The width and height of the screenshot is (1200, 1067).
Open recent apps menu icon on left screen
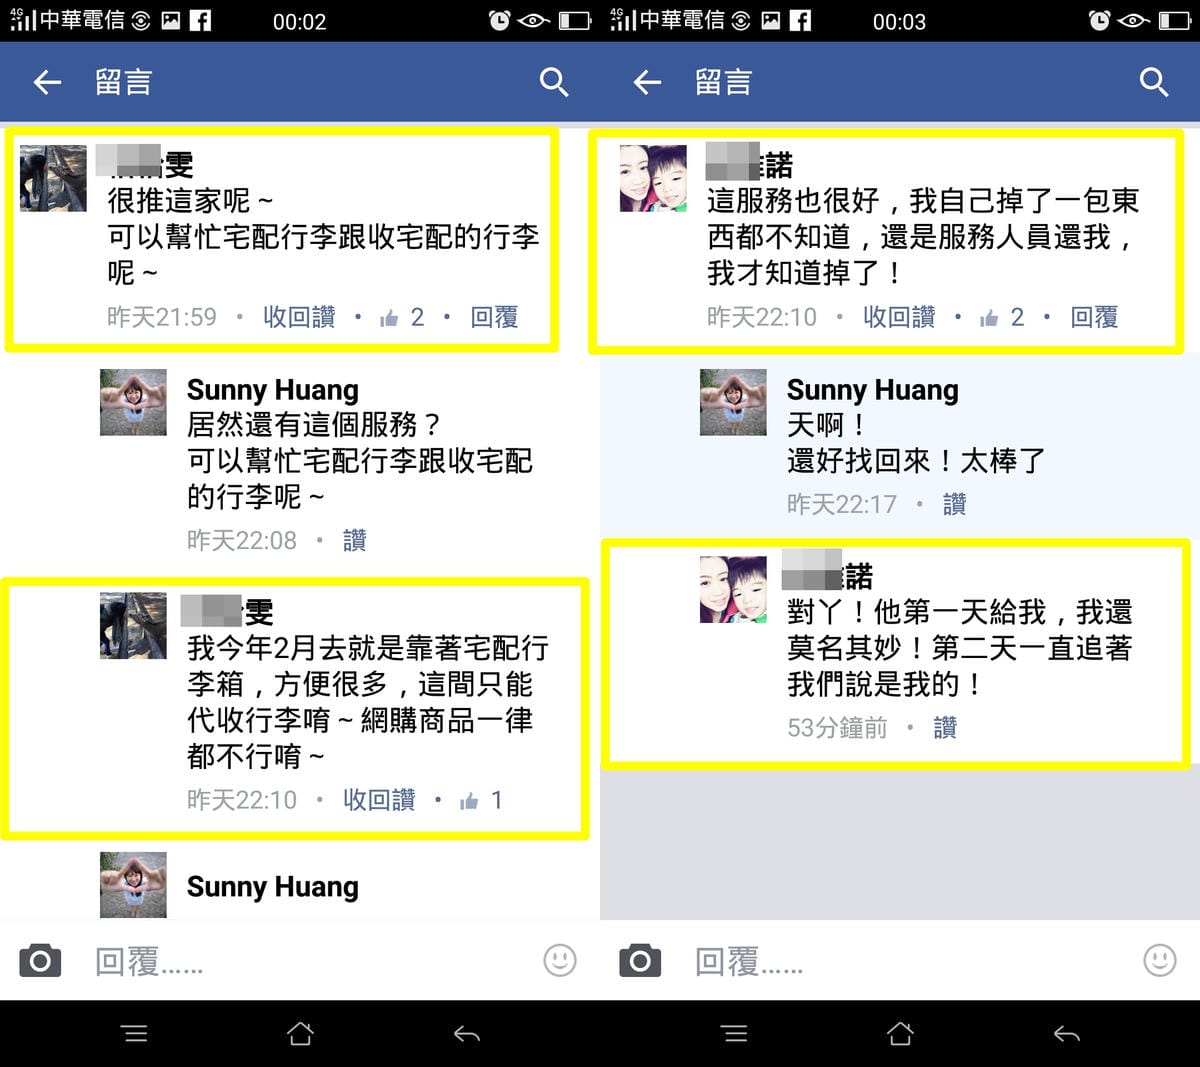click(135, 1033)
